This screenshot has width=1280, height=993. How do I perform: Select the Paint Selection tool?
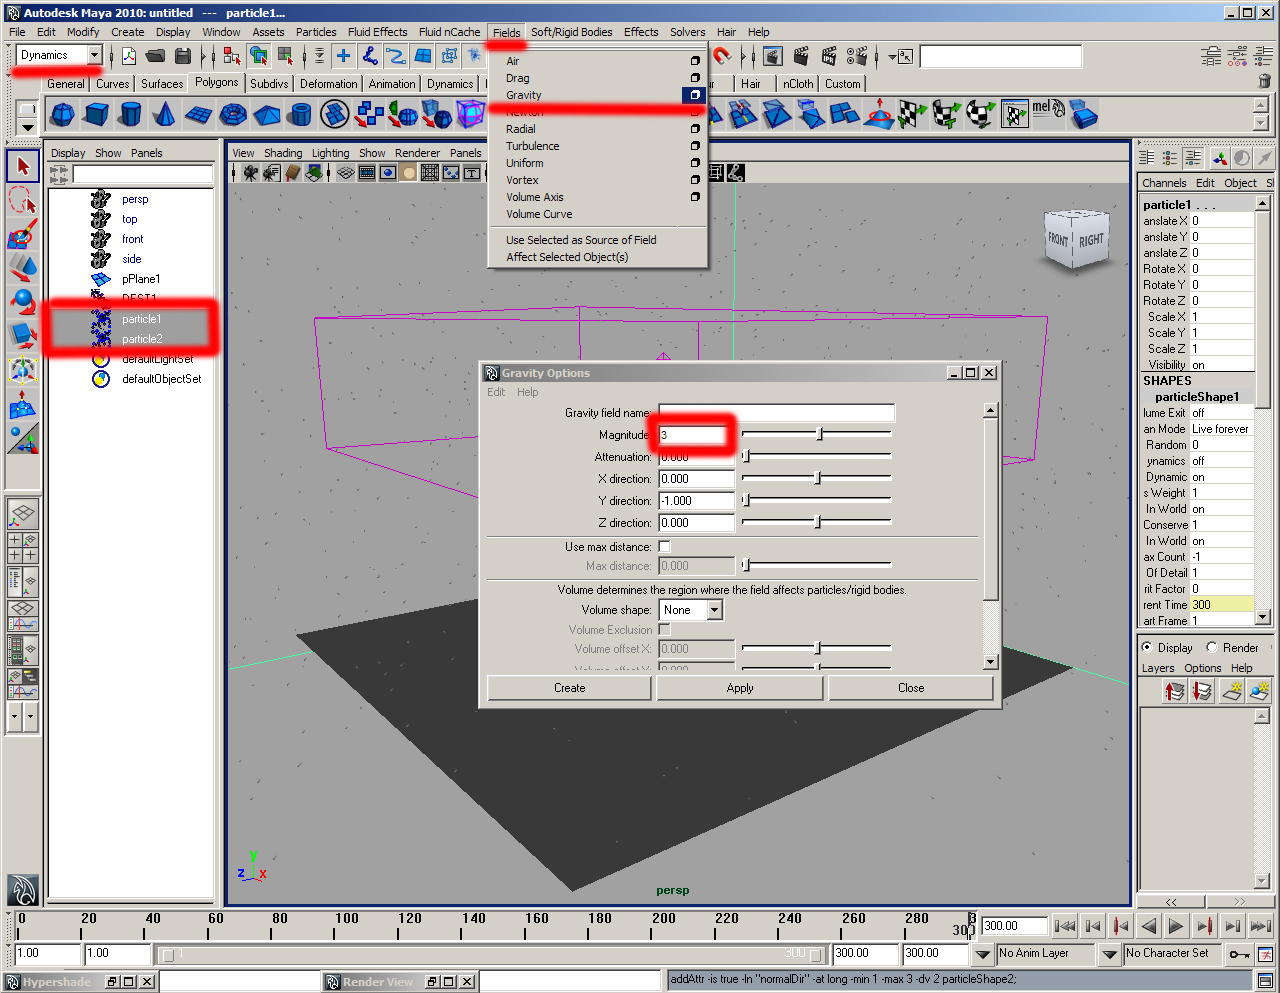pyautogui.click(x=24, y=235)
